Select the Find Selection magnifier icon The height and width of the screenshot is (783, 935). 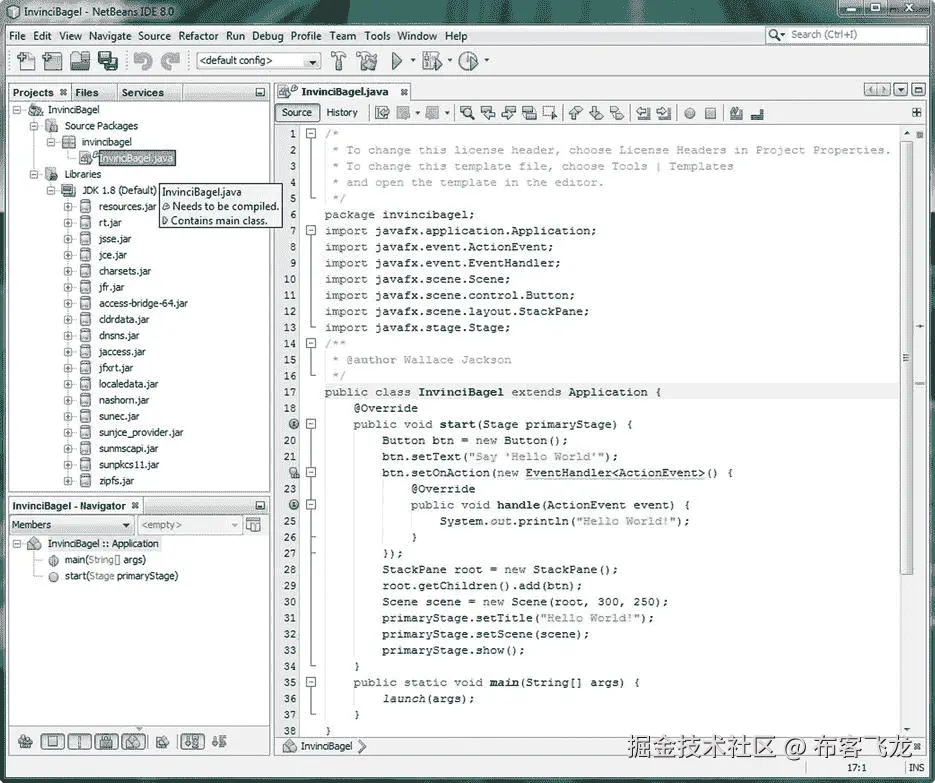(x=467, y=112)
